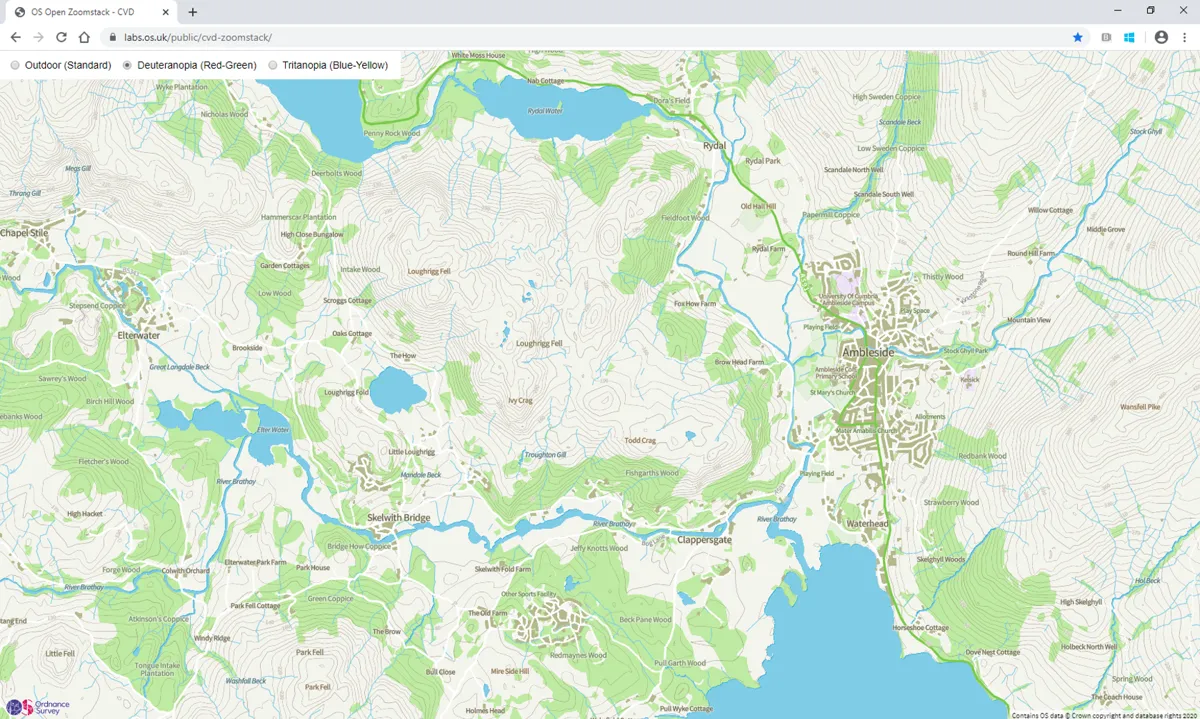Click inside the address bar
This screenshot has height=719, width=1200.
pos(300,37)
